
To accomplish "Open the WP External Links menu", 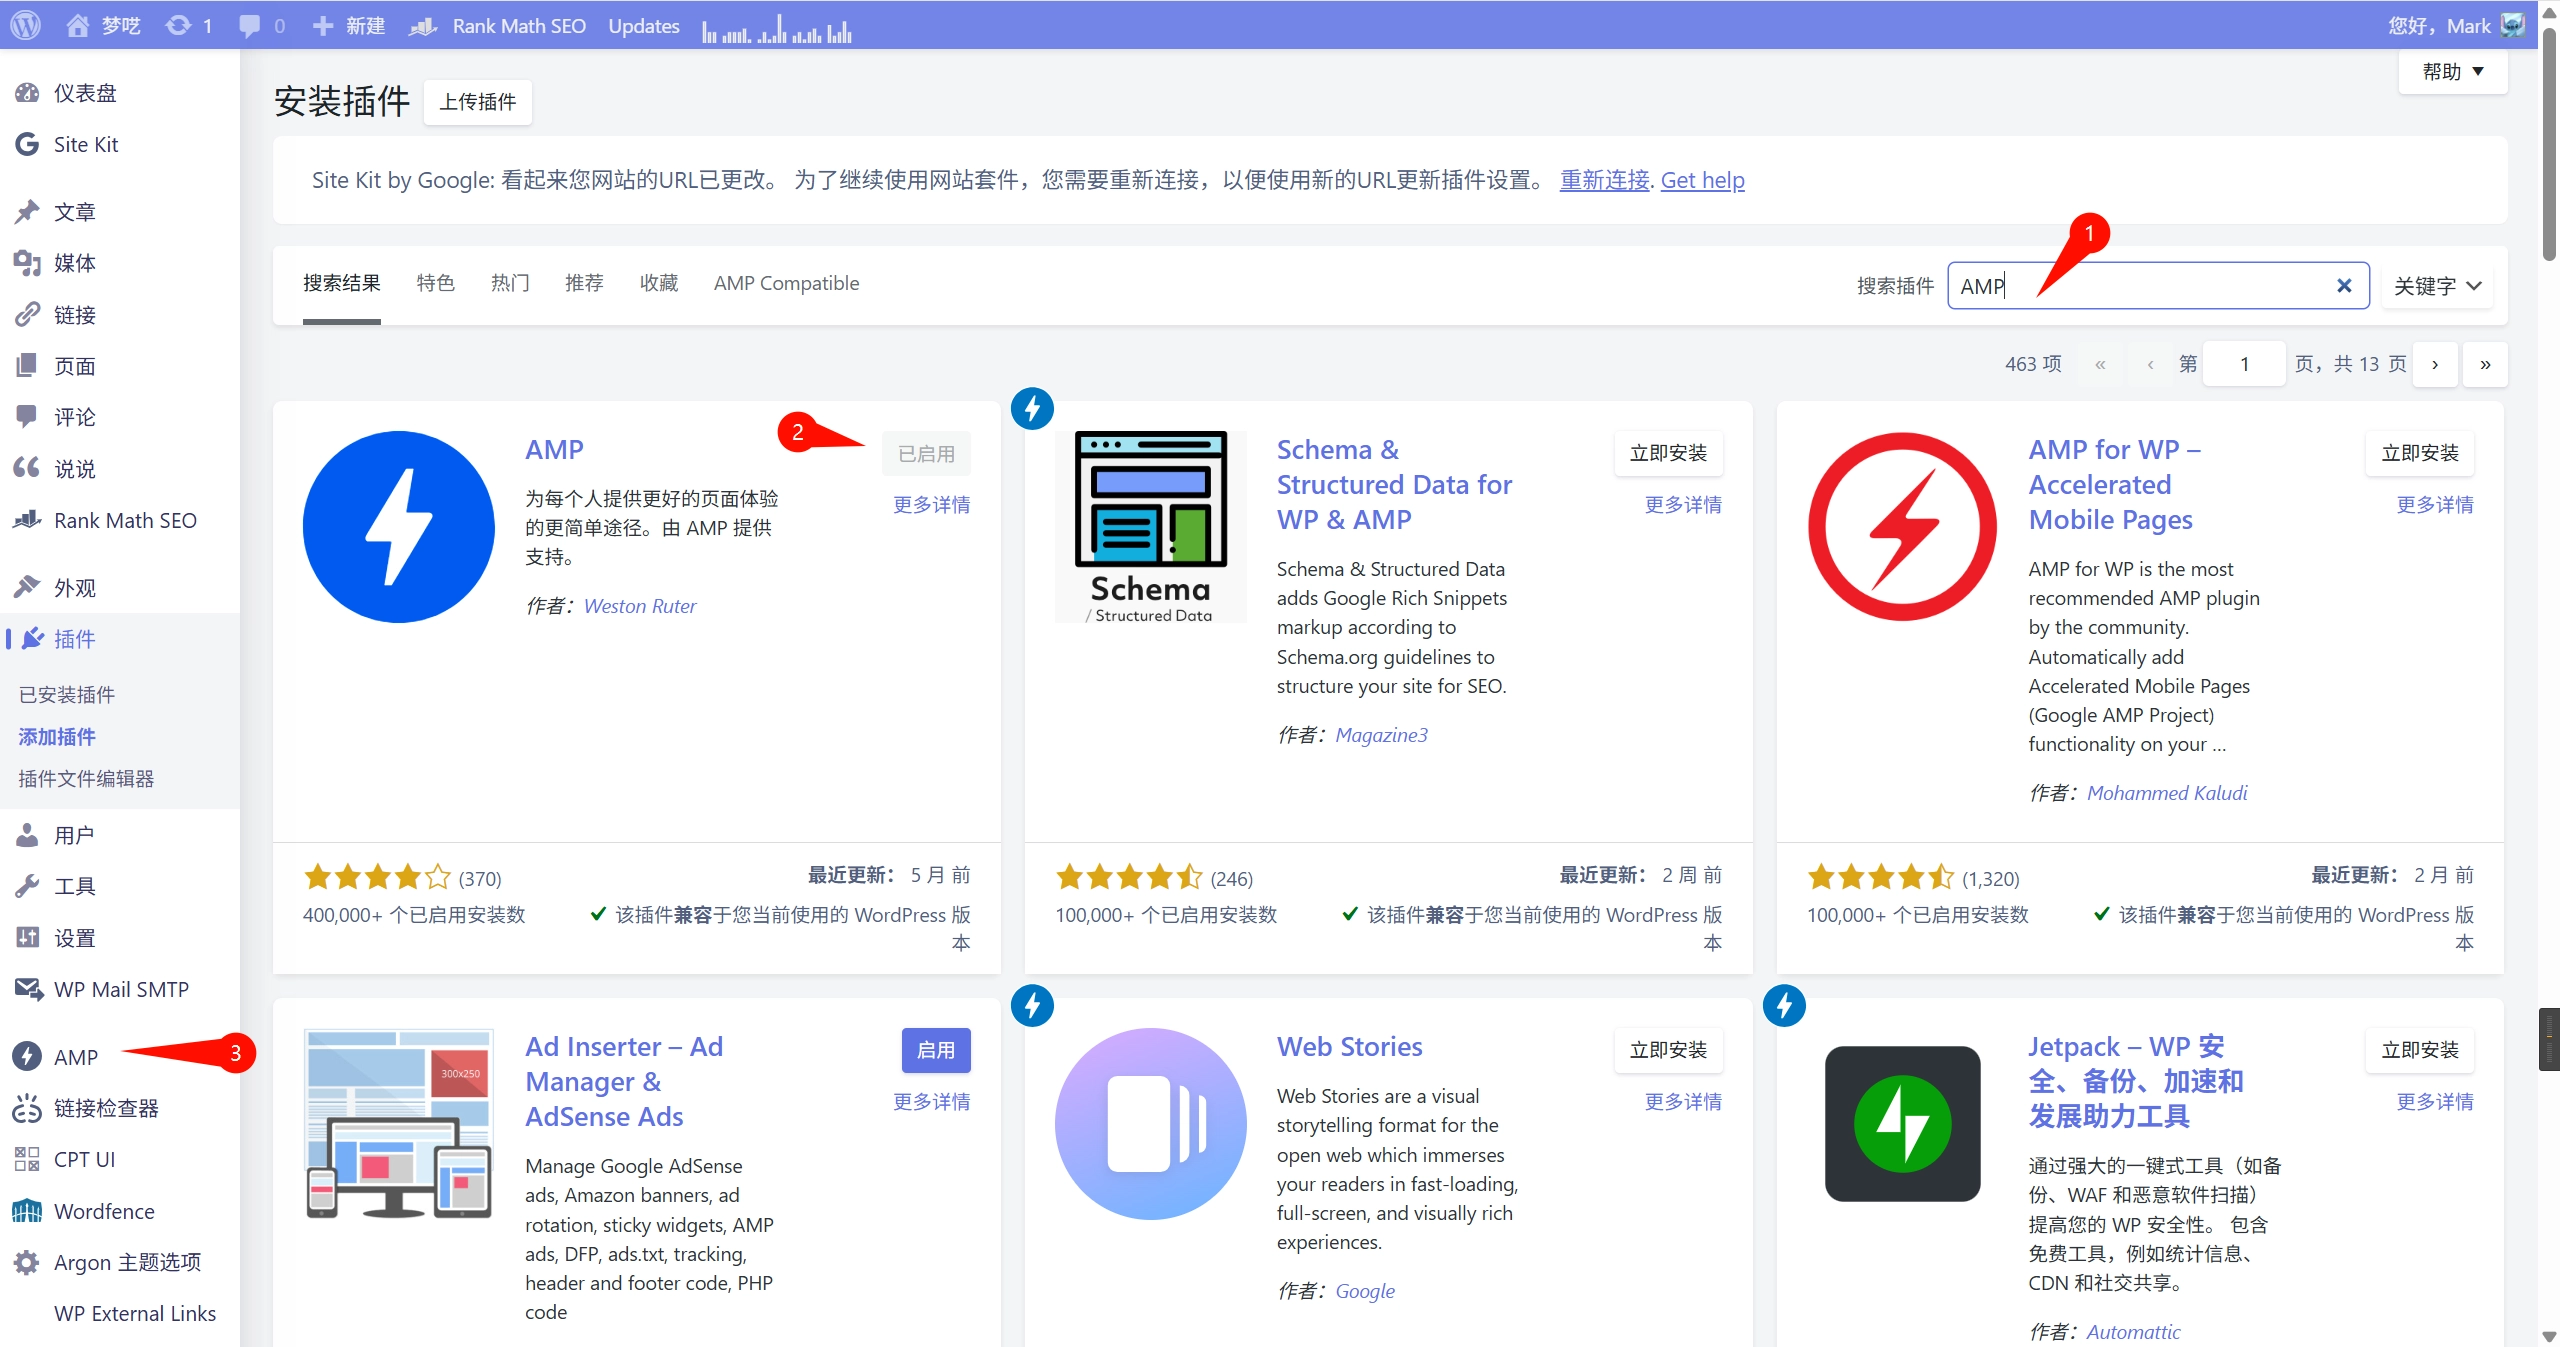I will (x=135, y=1313).
